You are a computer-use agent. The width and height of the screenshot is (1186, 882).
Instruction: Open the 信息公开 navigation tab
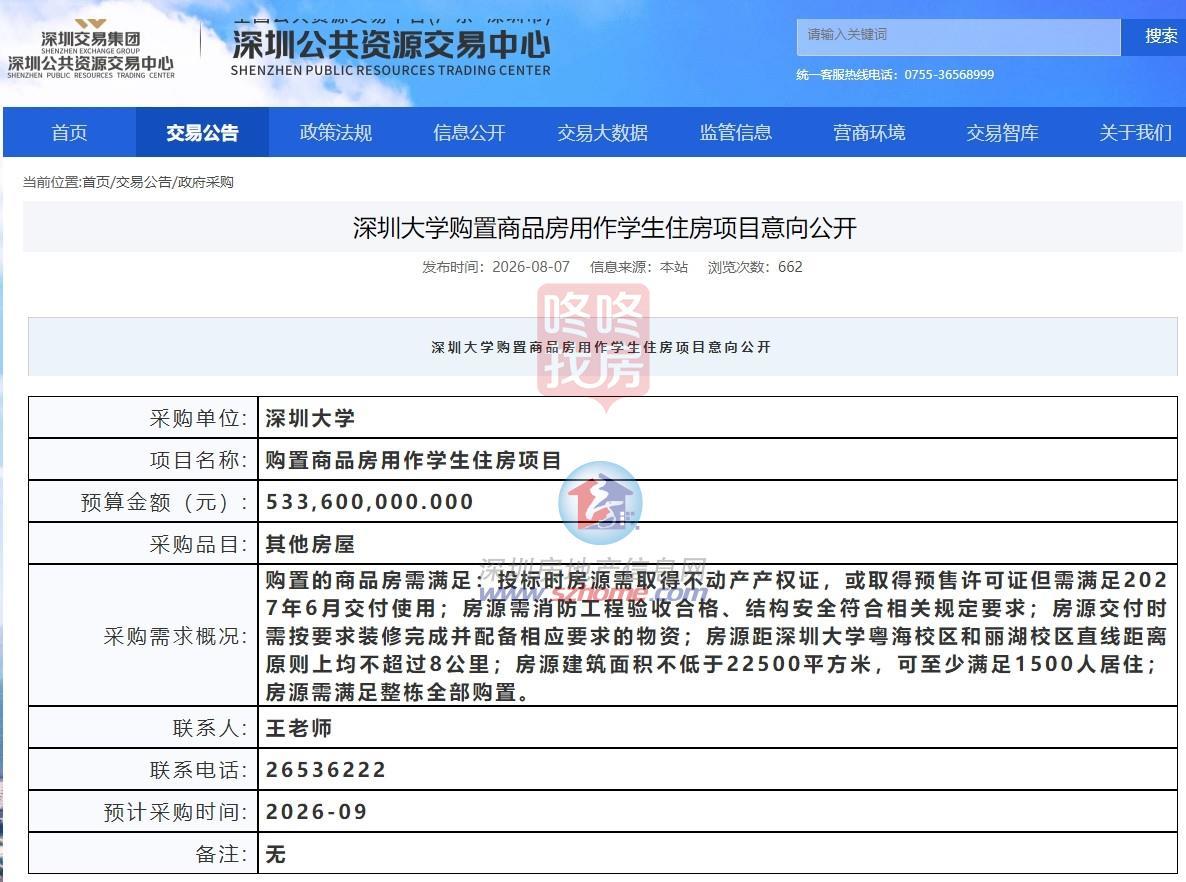click(469, 132)
